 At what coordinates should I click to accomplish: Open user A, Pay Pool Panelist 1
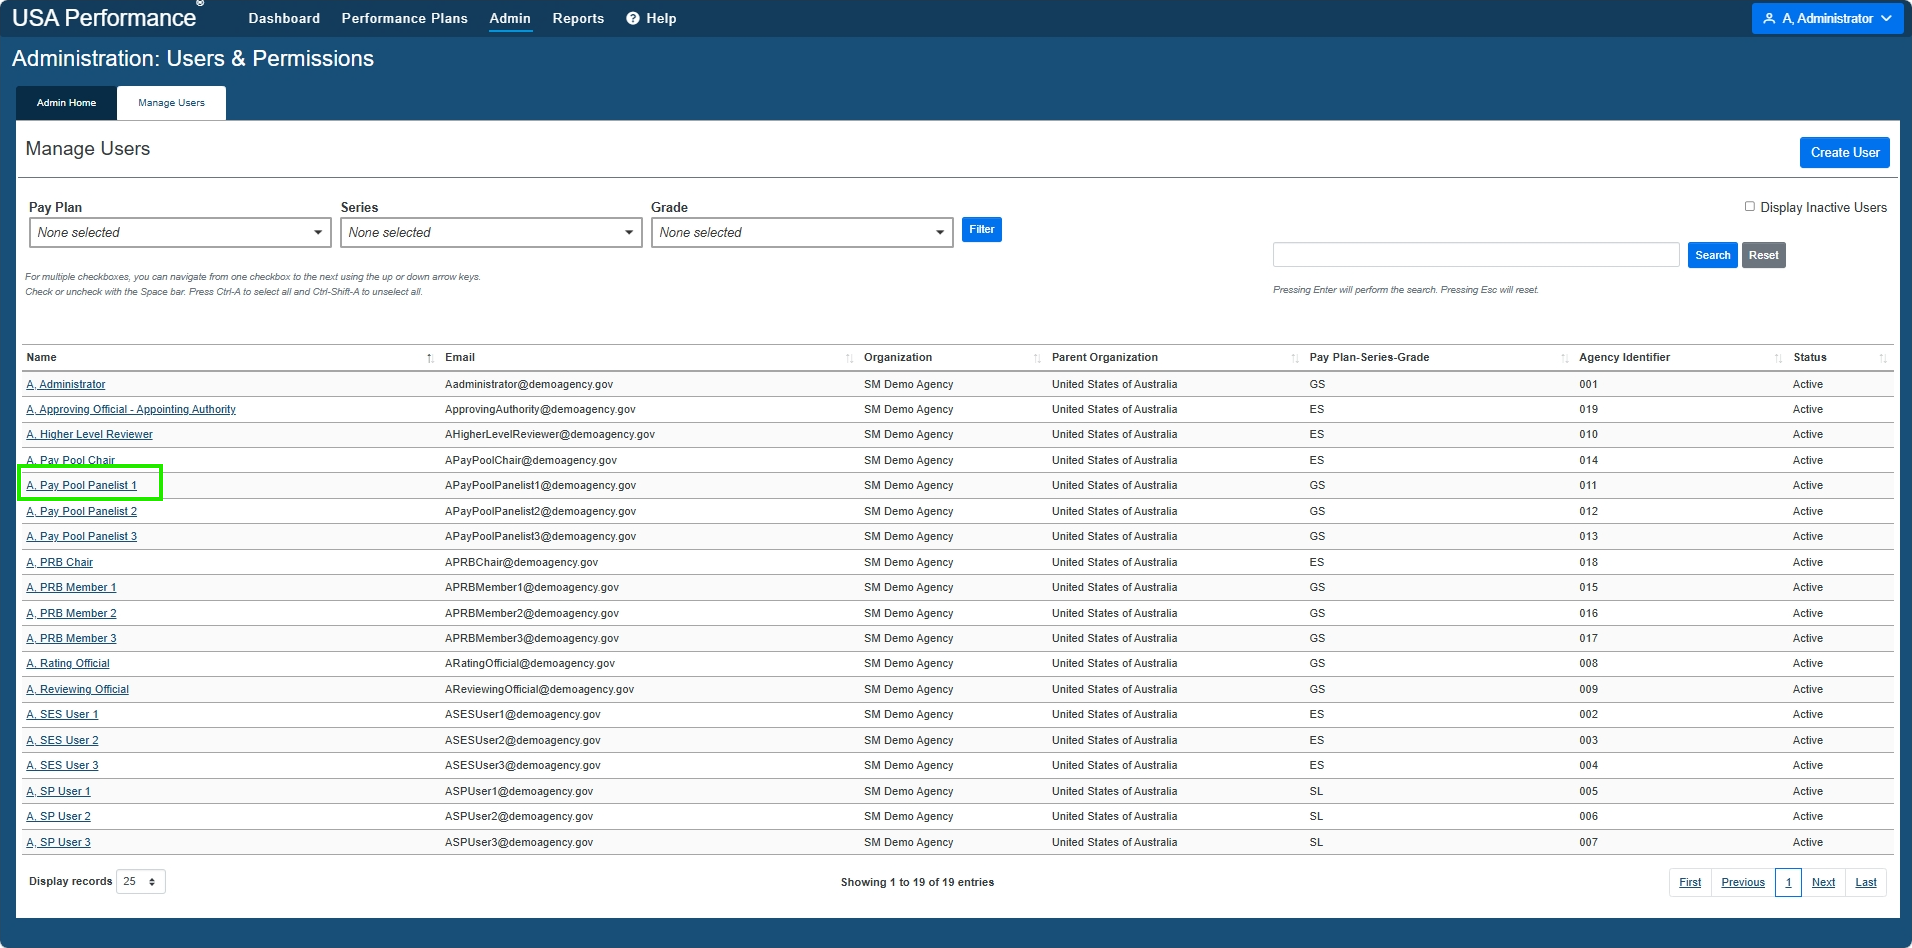point(82,485)
